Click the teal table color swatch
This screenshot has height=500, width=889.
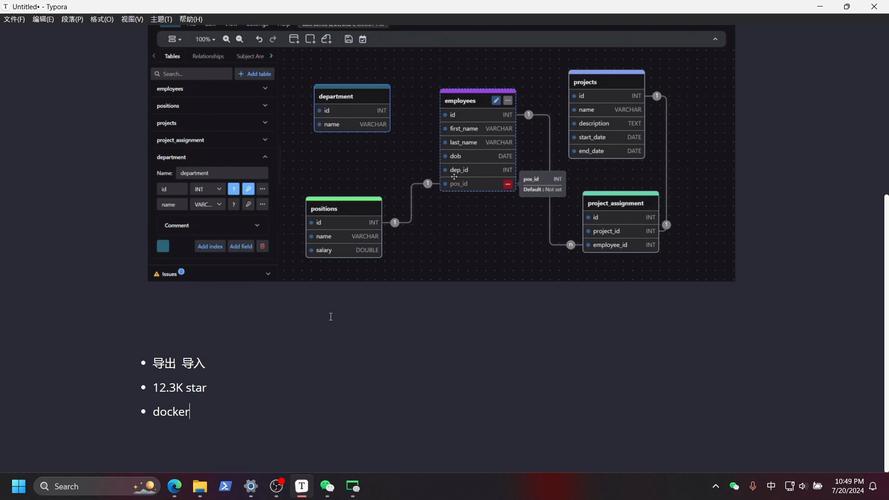163,246
